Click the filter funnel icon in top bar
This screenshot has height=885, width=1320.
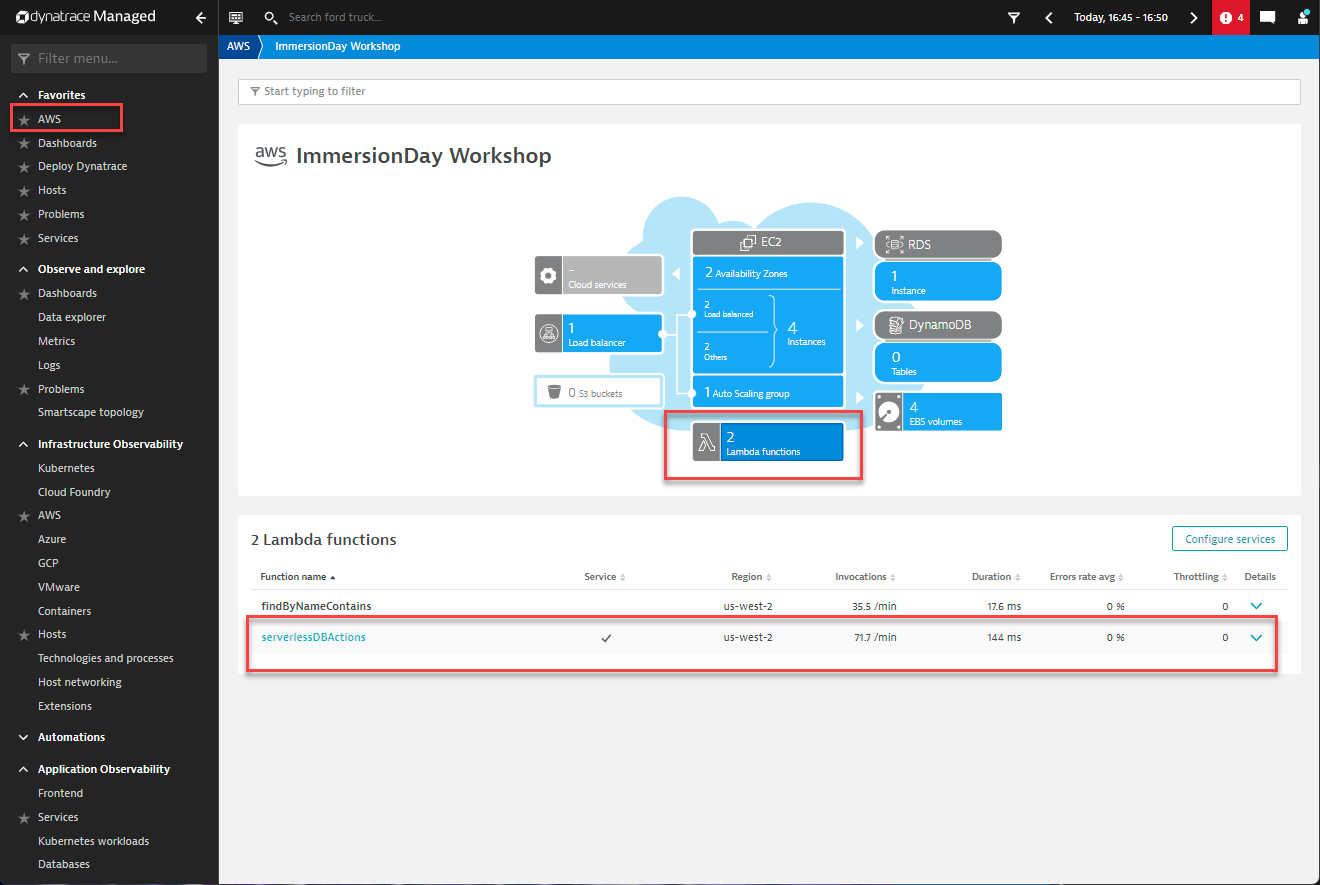(1014, 17)
